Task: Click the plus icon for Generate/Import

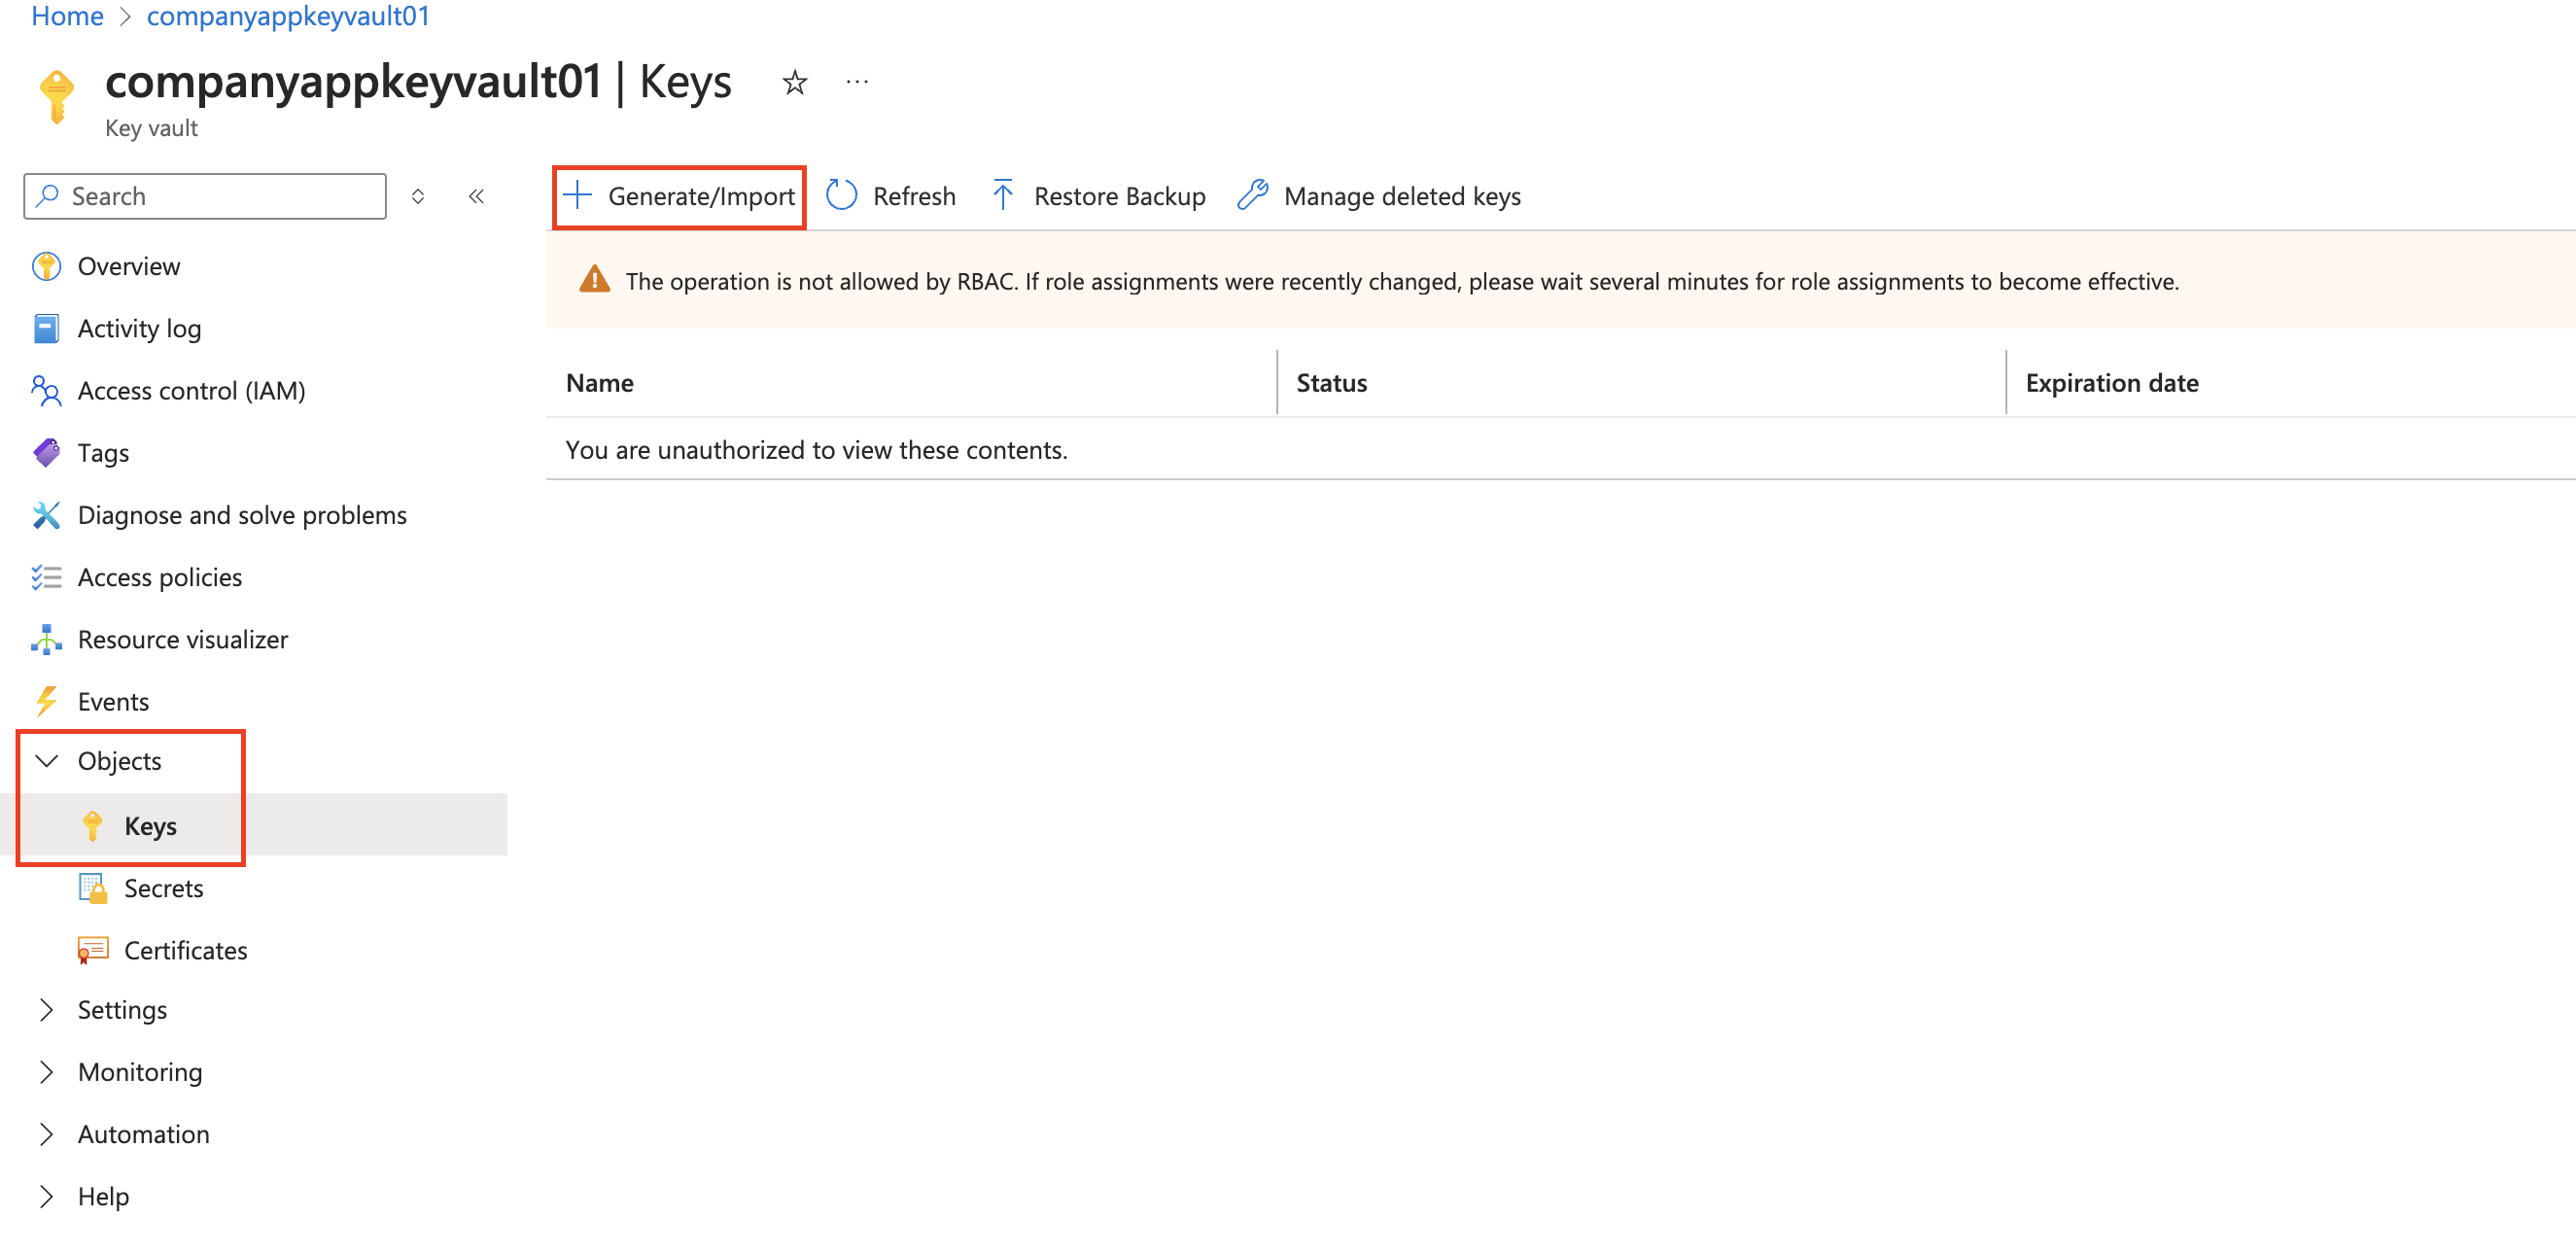Action: pyautogui.click(x=578, y=195)
